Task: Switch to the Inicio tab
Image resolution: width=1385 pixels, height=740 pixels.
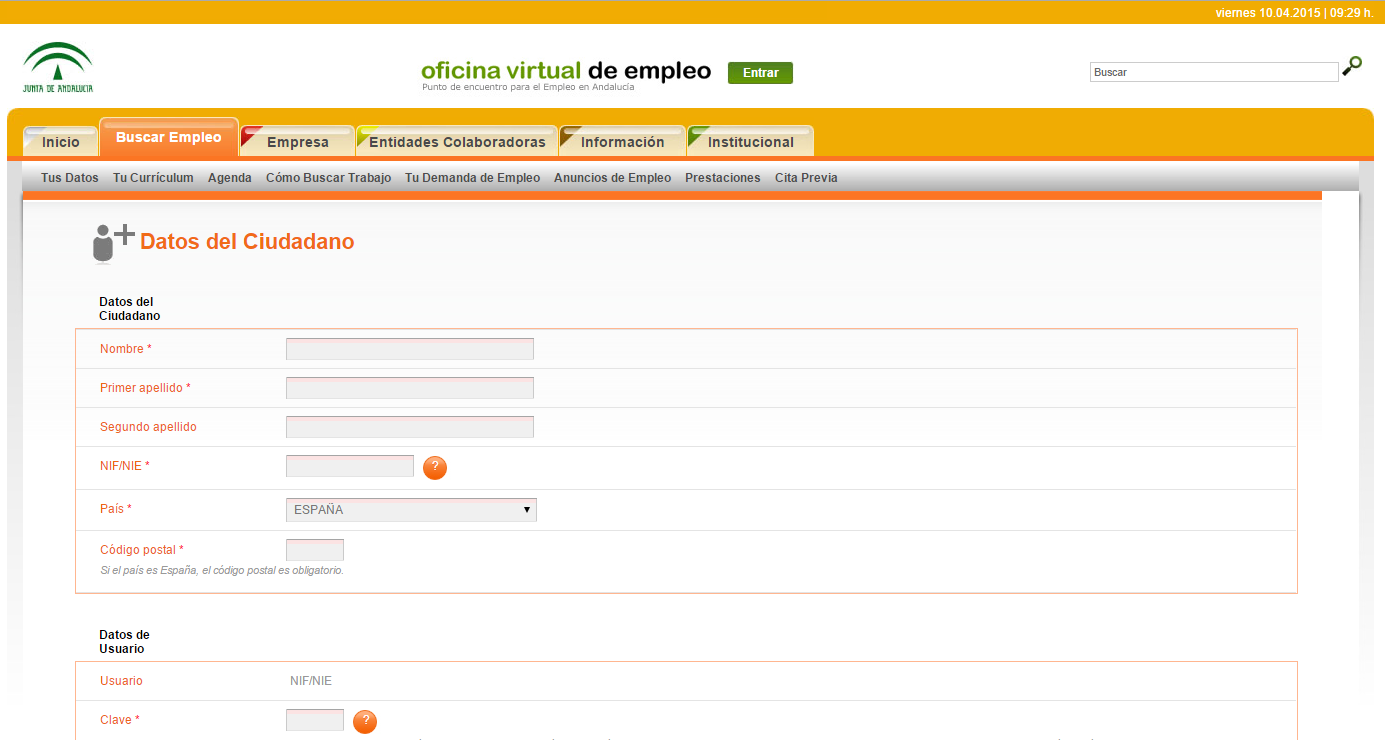Action: 60,142
